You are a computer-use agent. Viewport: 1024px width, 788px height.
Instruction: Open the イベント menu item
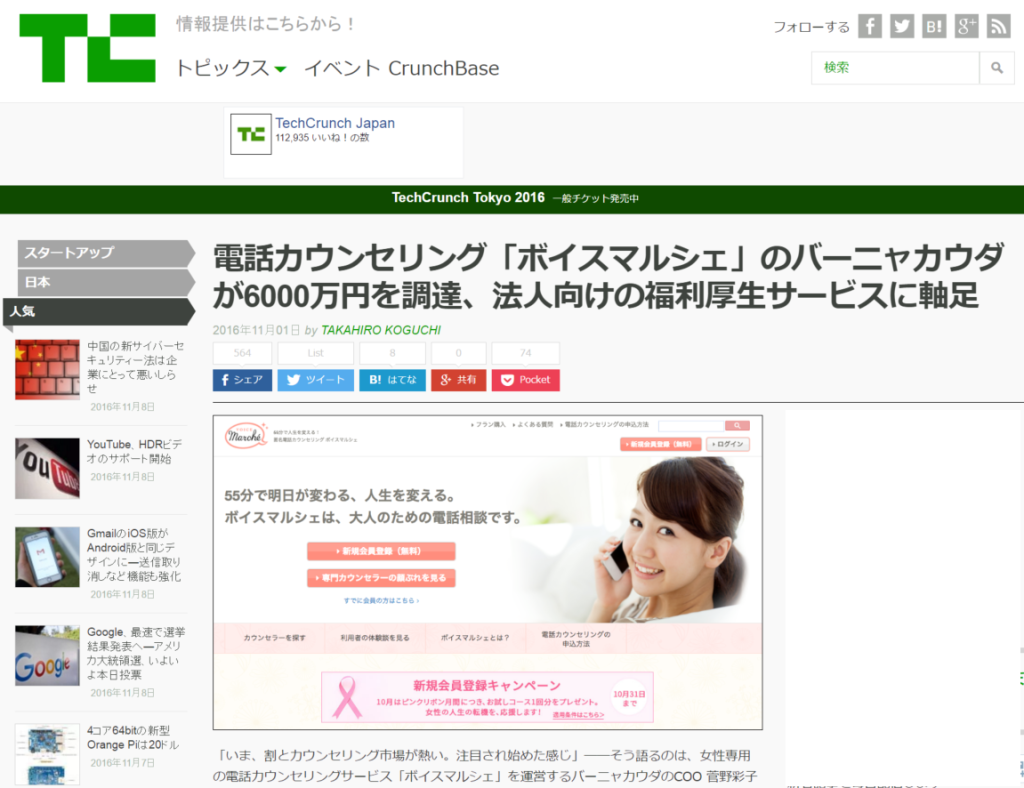(x=342, y=68)
